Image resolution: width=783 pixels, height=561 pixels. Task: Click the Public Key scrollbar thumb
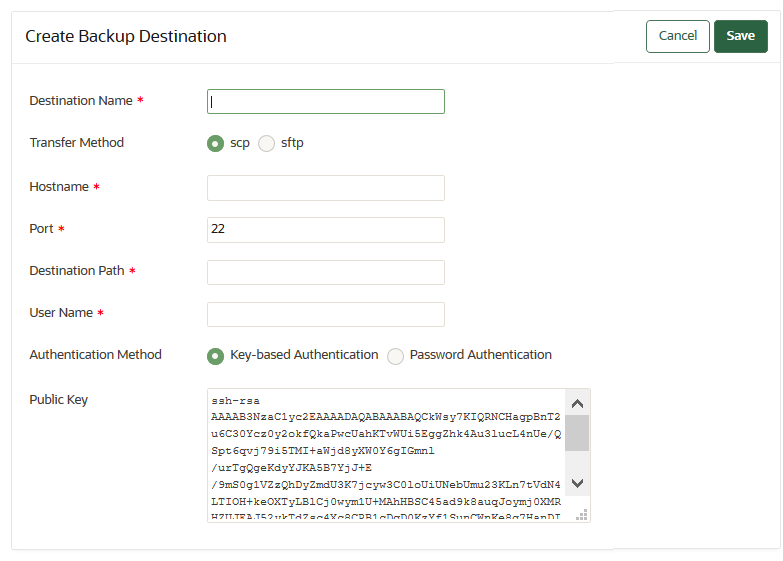coord(577,433)
